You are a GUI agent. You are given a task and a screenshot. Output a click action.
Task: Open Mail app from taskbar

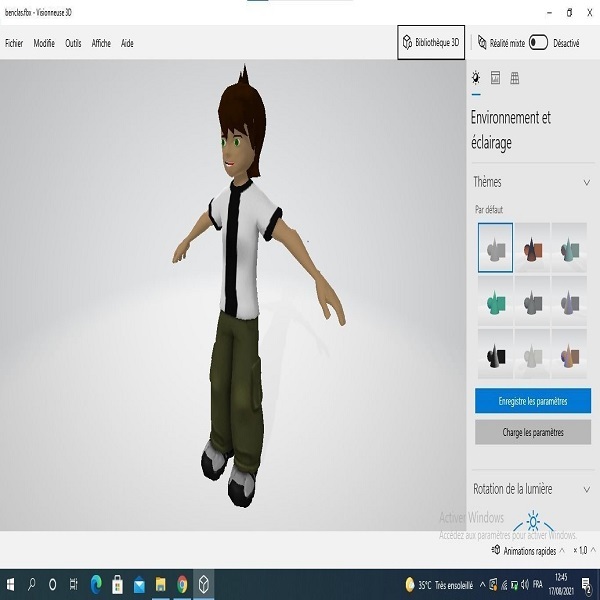[x=139, y=584]
